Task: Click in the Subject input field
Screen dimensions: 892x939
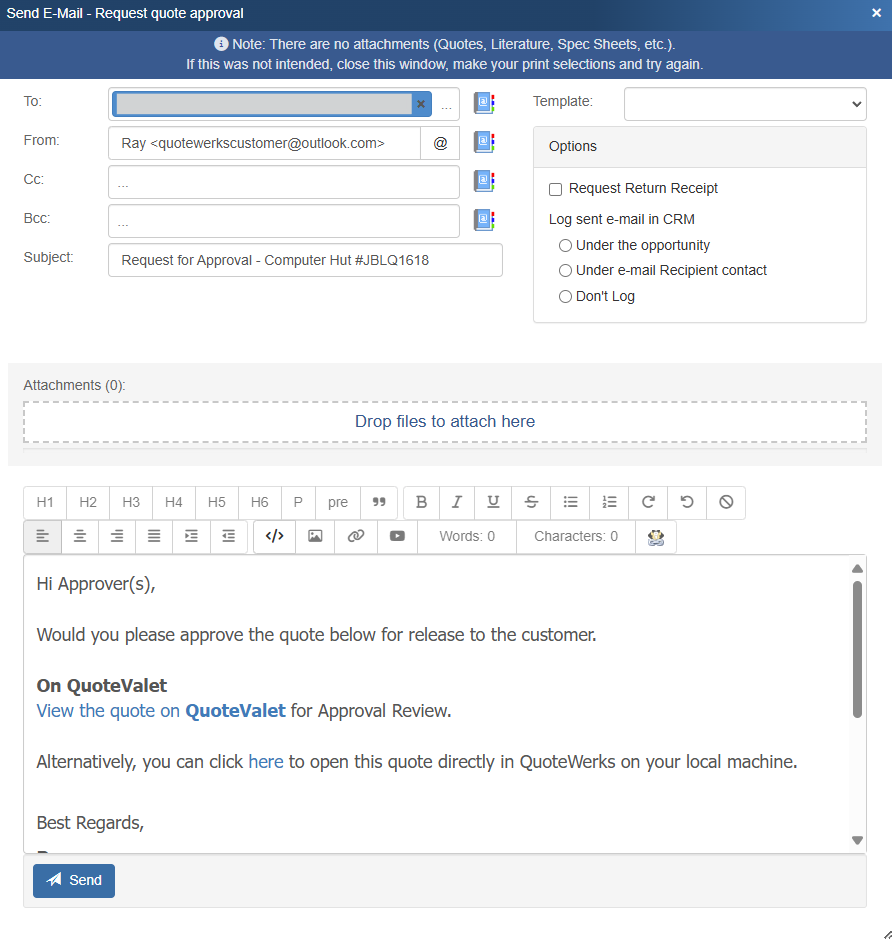Action: pyautogui.click(x=305, y=260)
